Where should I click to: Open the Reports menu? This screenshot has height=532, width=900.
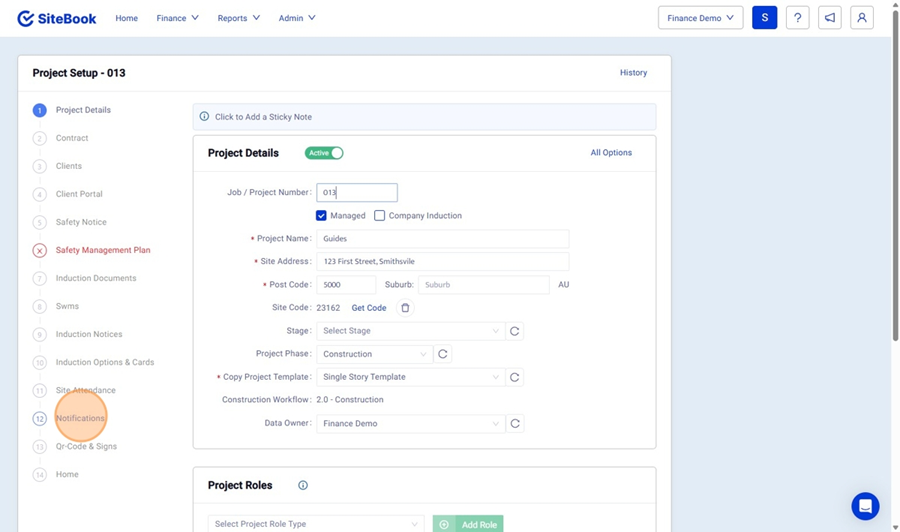pos(238,18)
